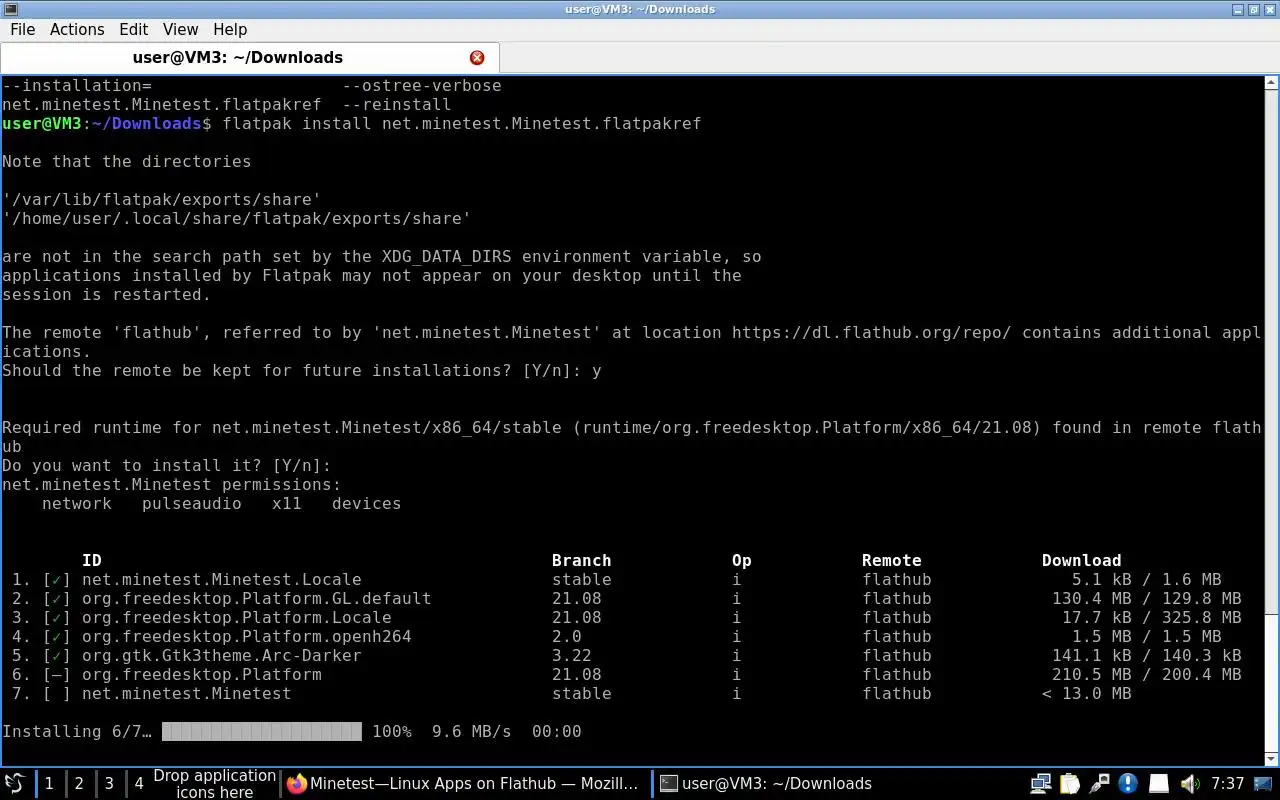
Task: Open the View menu
Action: point(180,29)
